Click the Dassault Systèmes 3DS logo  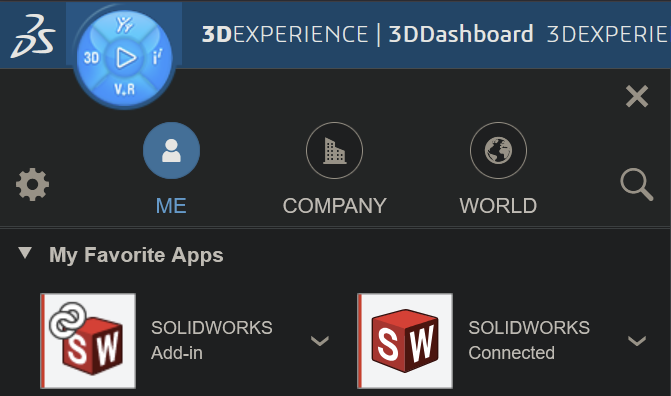[33, 36]
